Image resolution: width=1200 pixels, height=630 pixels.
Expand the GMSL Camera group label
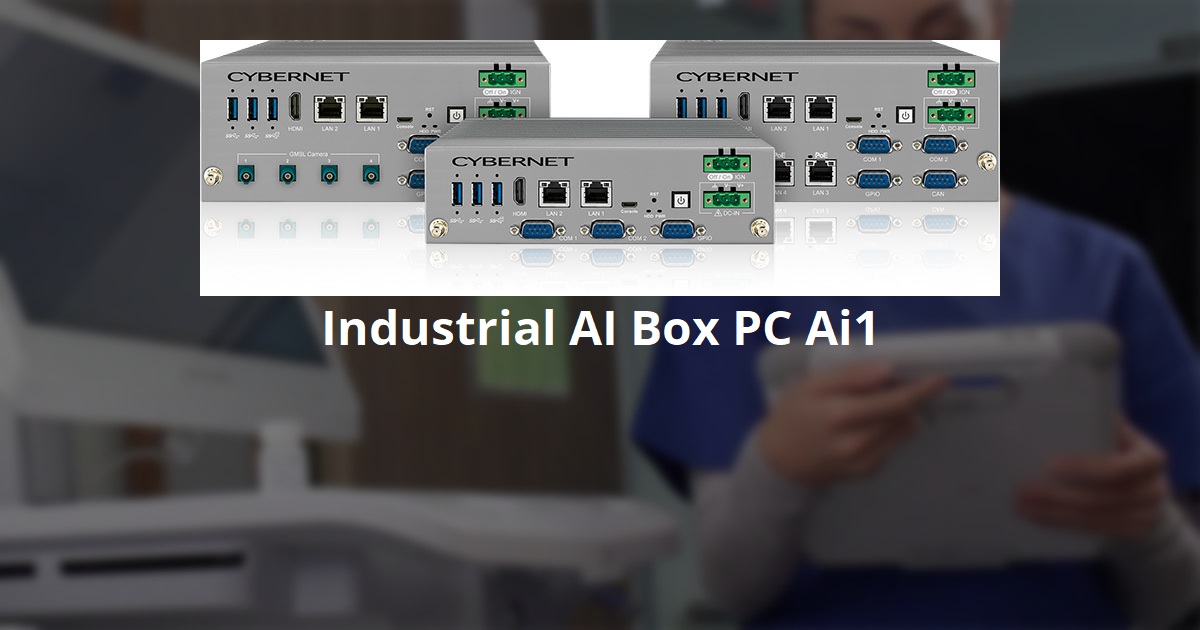click(310, 154)
